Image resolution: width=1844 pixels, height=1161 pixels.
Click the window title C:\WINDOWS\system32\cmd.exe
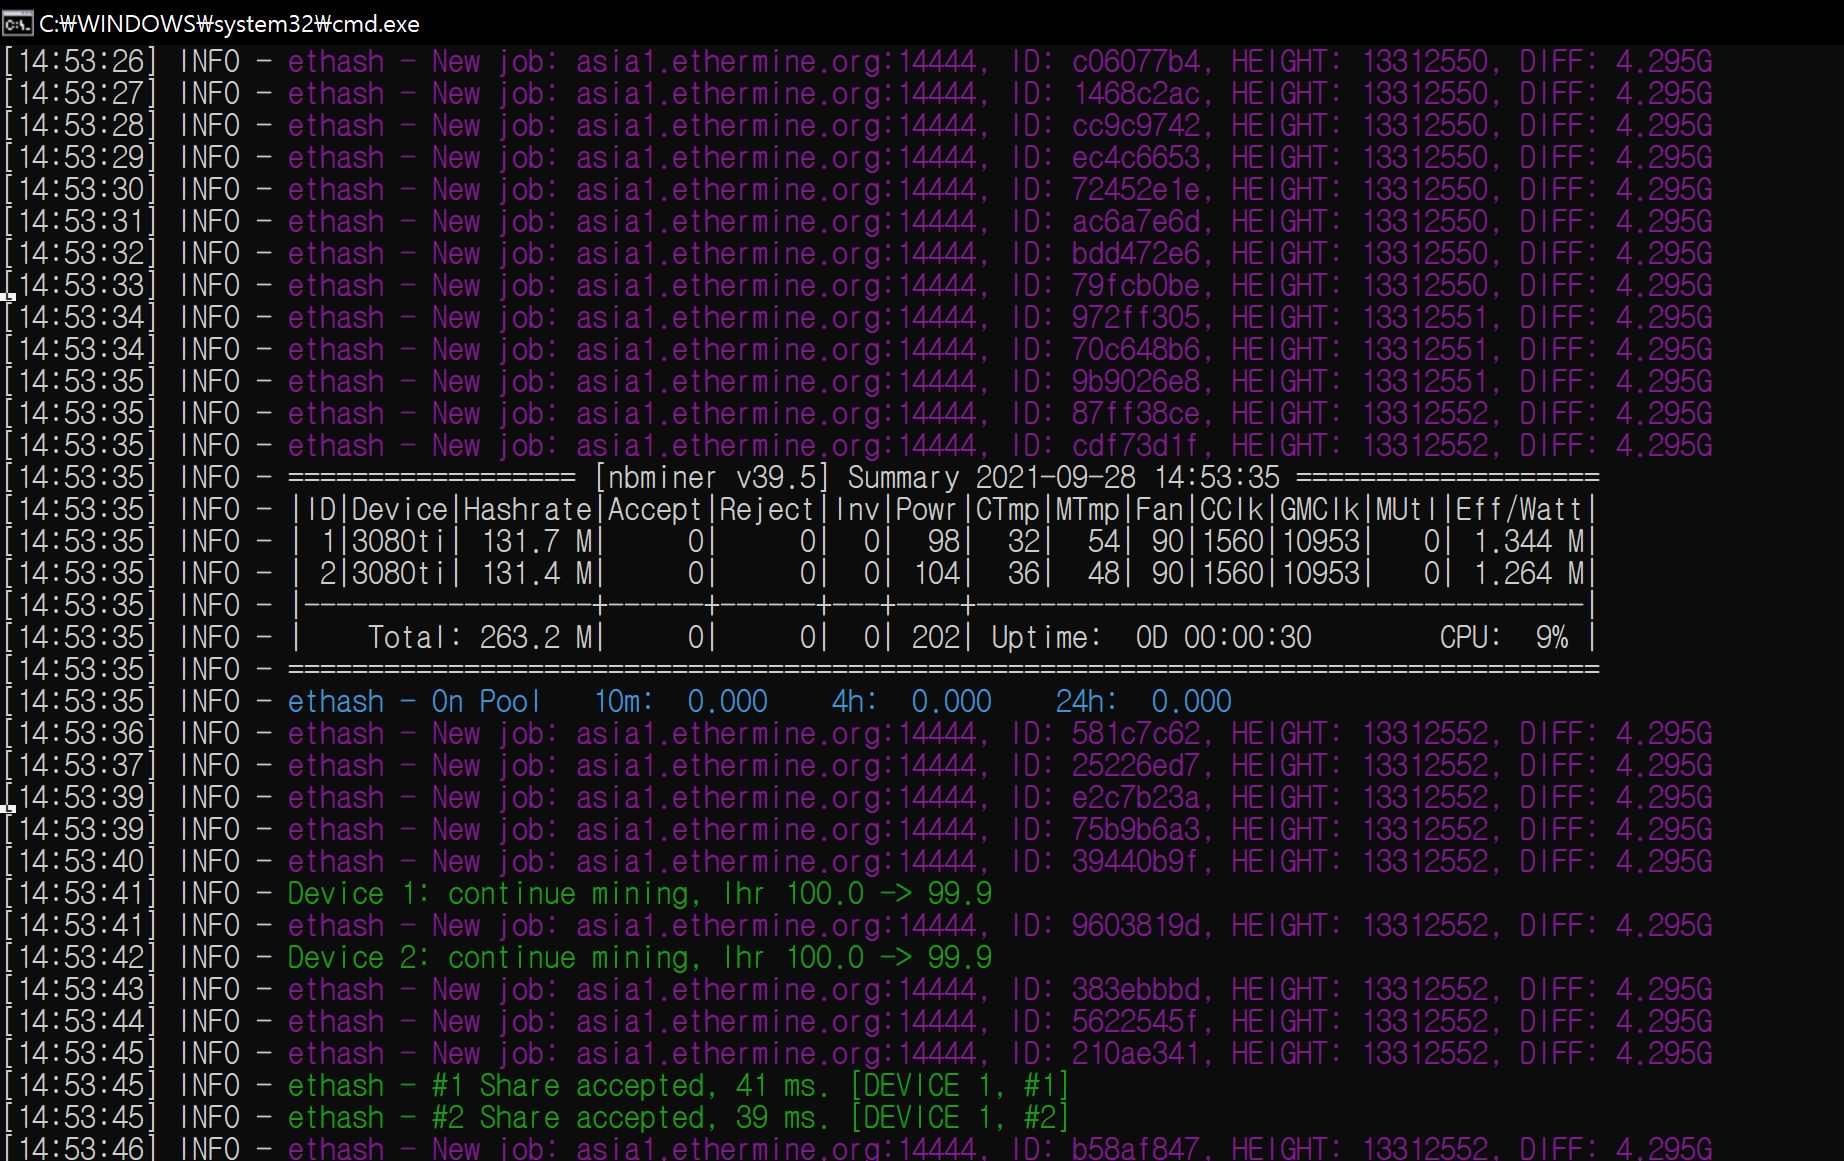click(229, 23)
